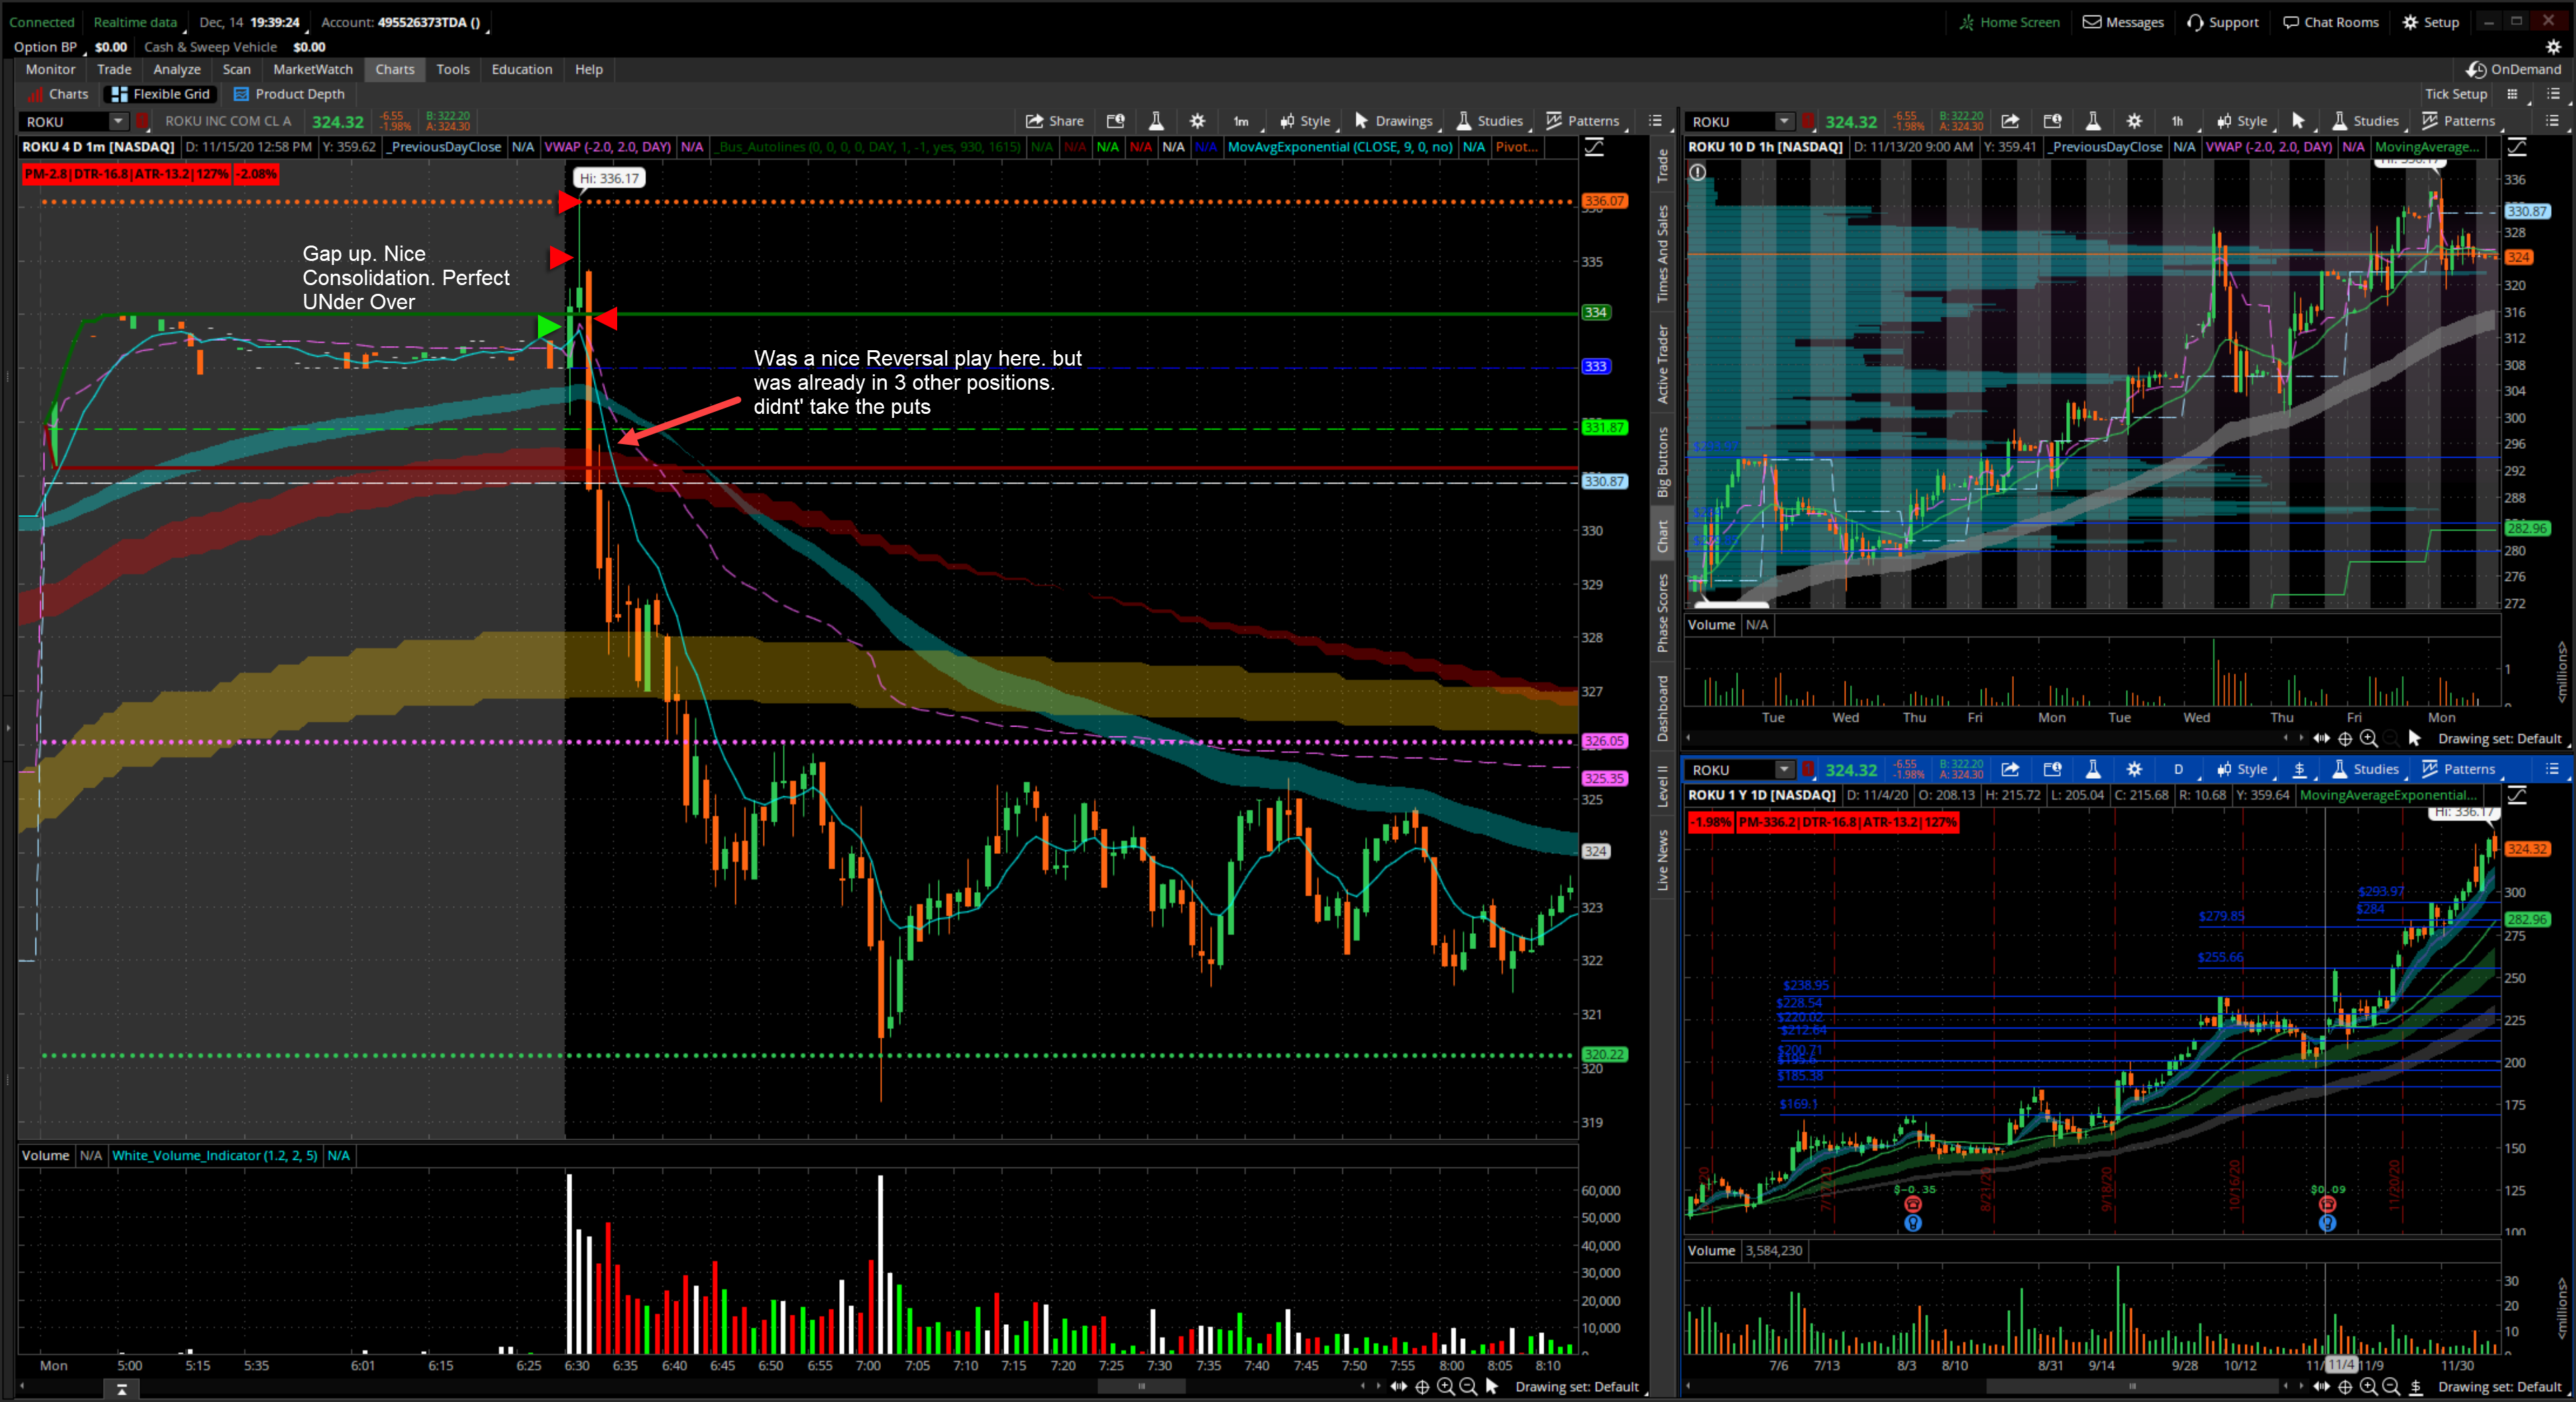Open the MarketWatch tab
The image size is (2576, 1402).
[313, 69]
